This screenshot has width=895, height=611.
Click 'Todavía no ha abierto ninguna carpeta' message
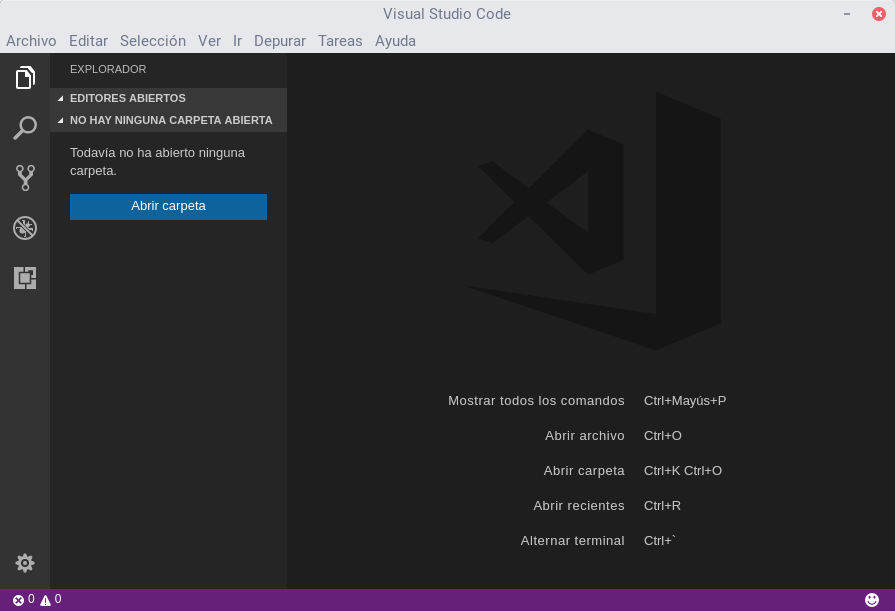coord(158,162)
